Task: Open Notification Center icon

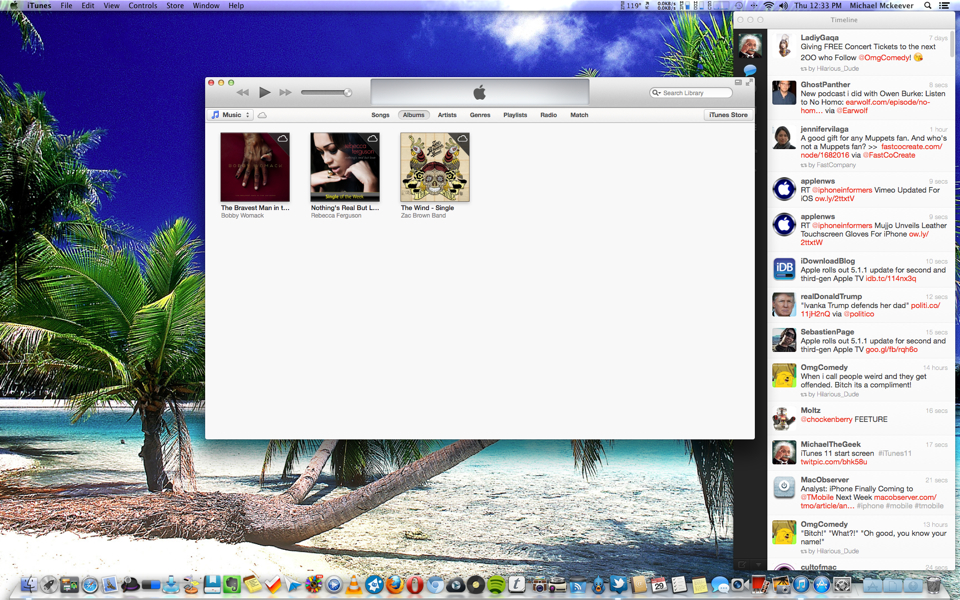Action: 944,6
